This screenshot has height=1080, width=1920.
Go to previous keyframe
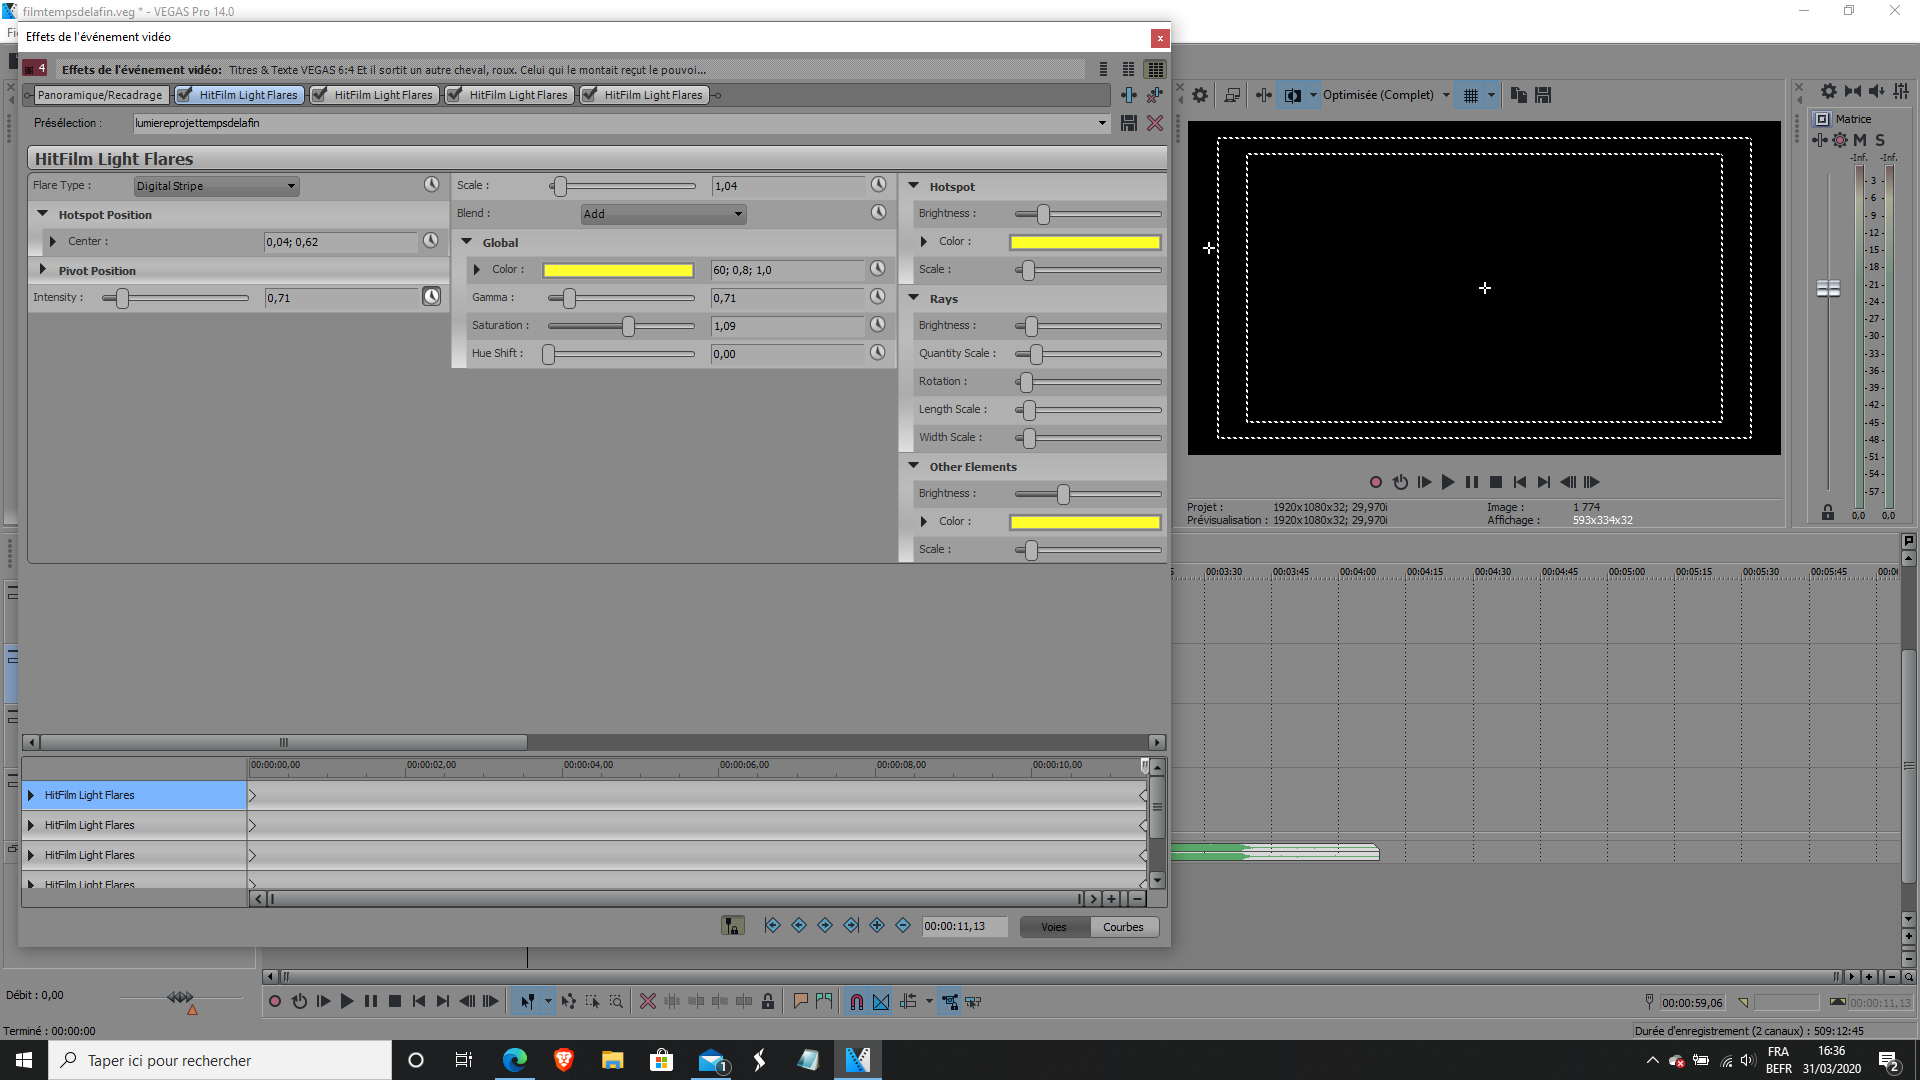(x=798, y=926)
